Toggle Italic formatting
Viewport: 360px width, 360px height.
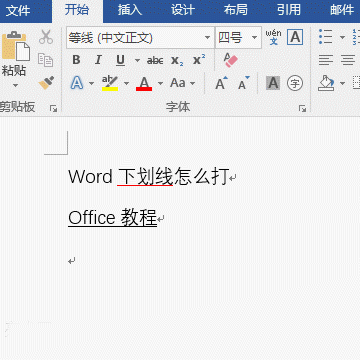pyautogui.click(x=98, y=60)
